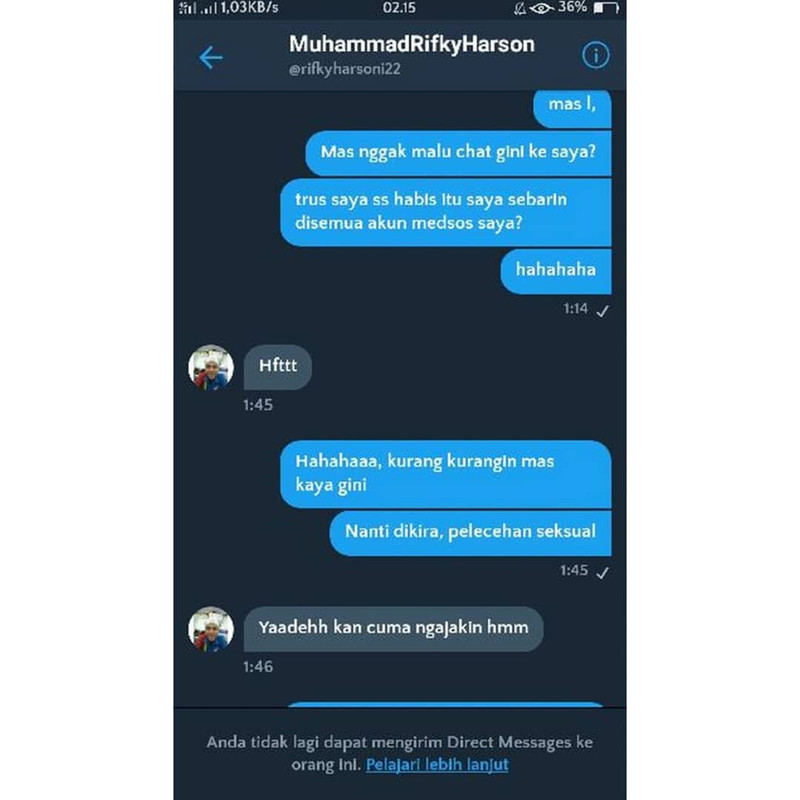The height and width of the screenshot is (800, 800).
Task: Tap the avatar beside the 'Hfttt' message
Action: (211, 367)
